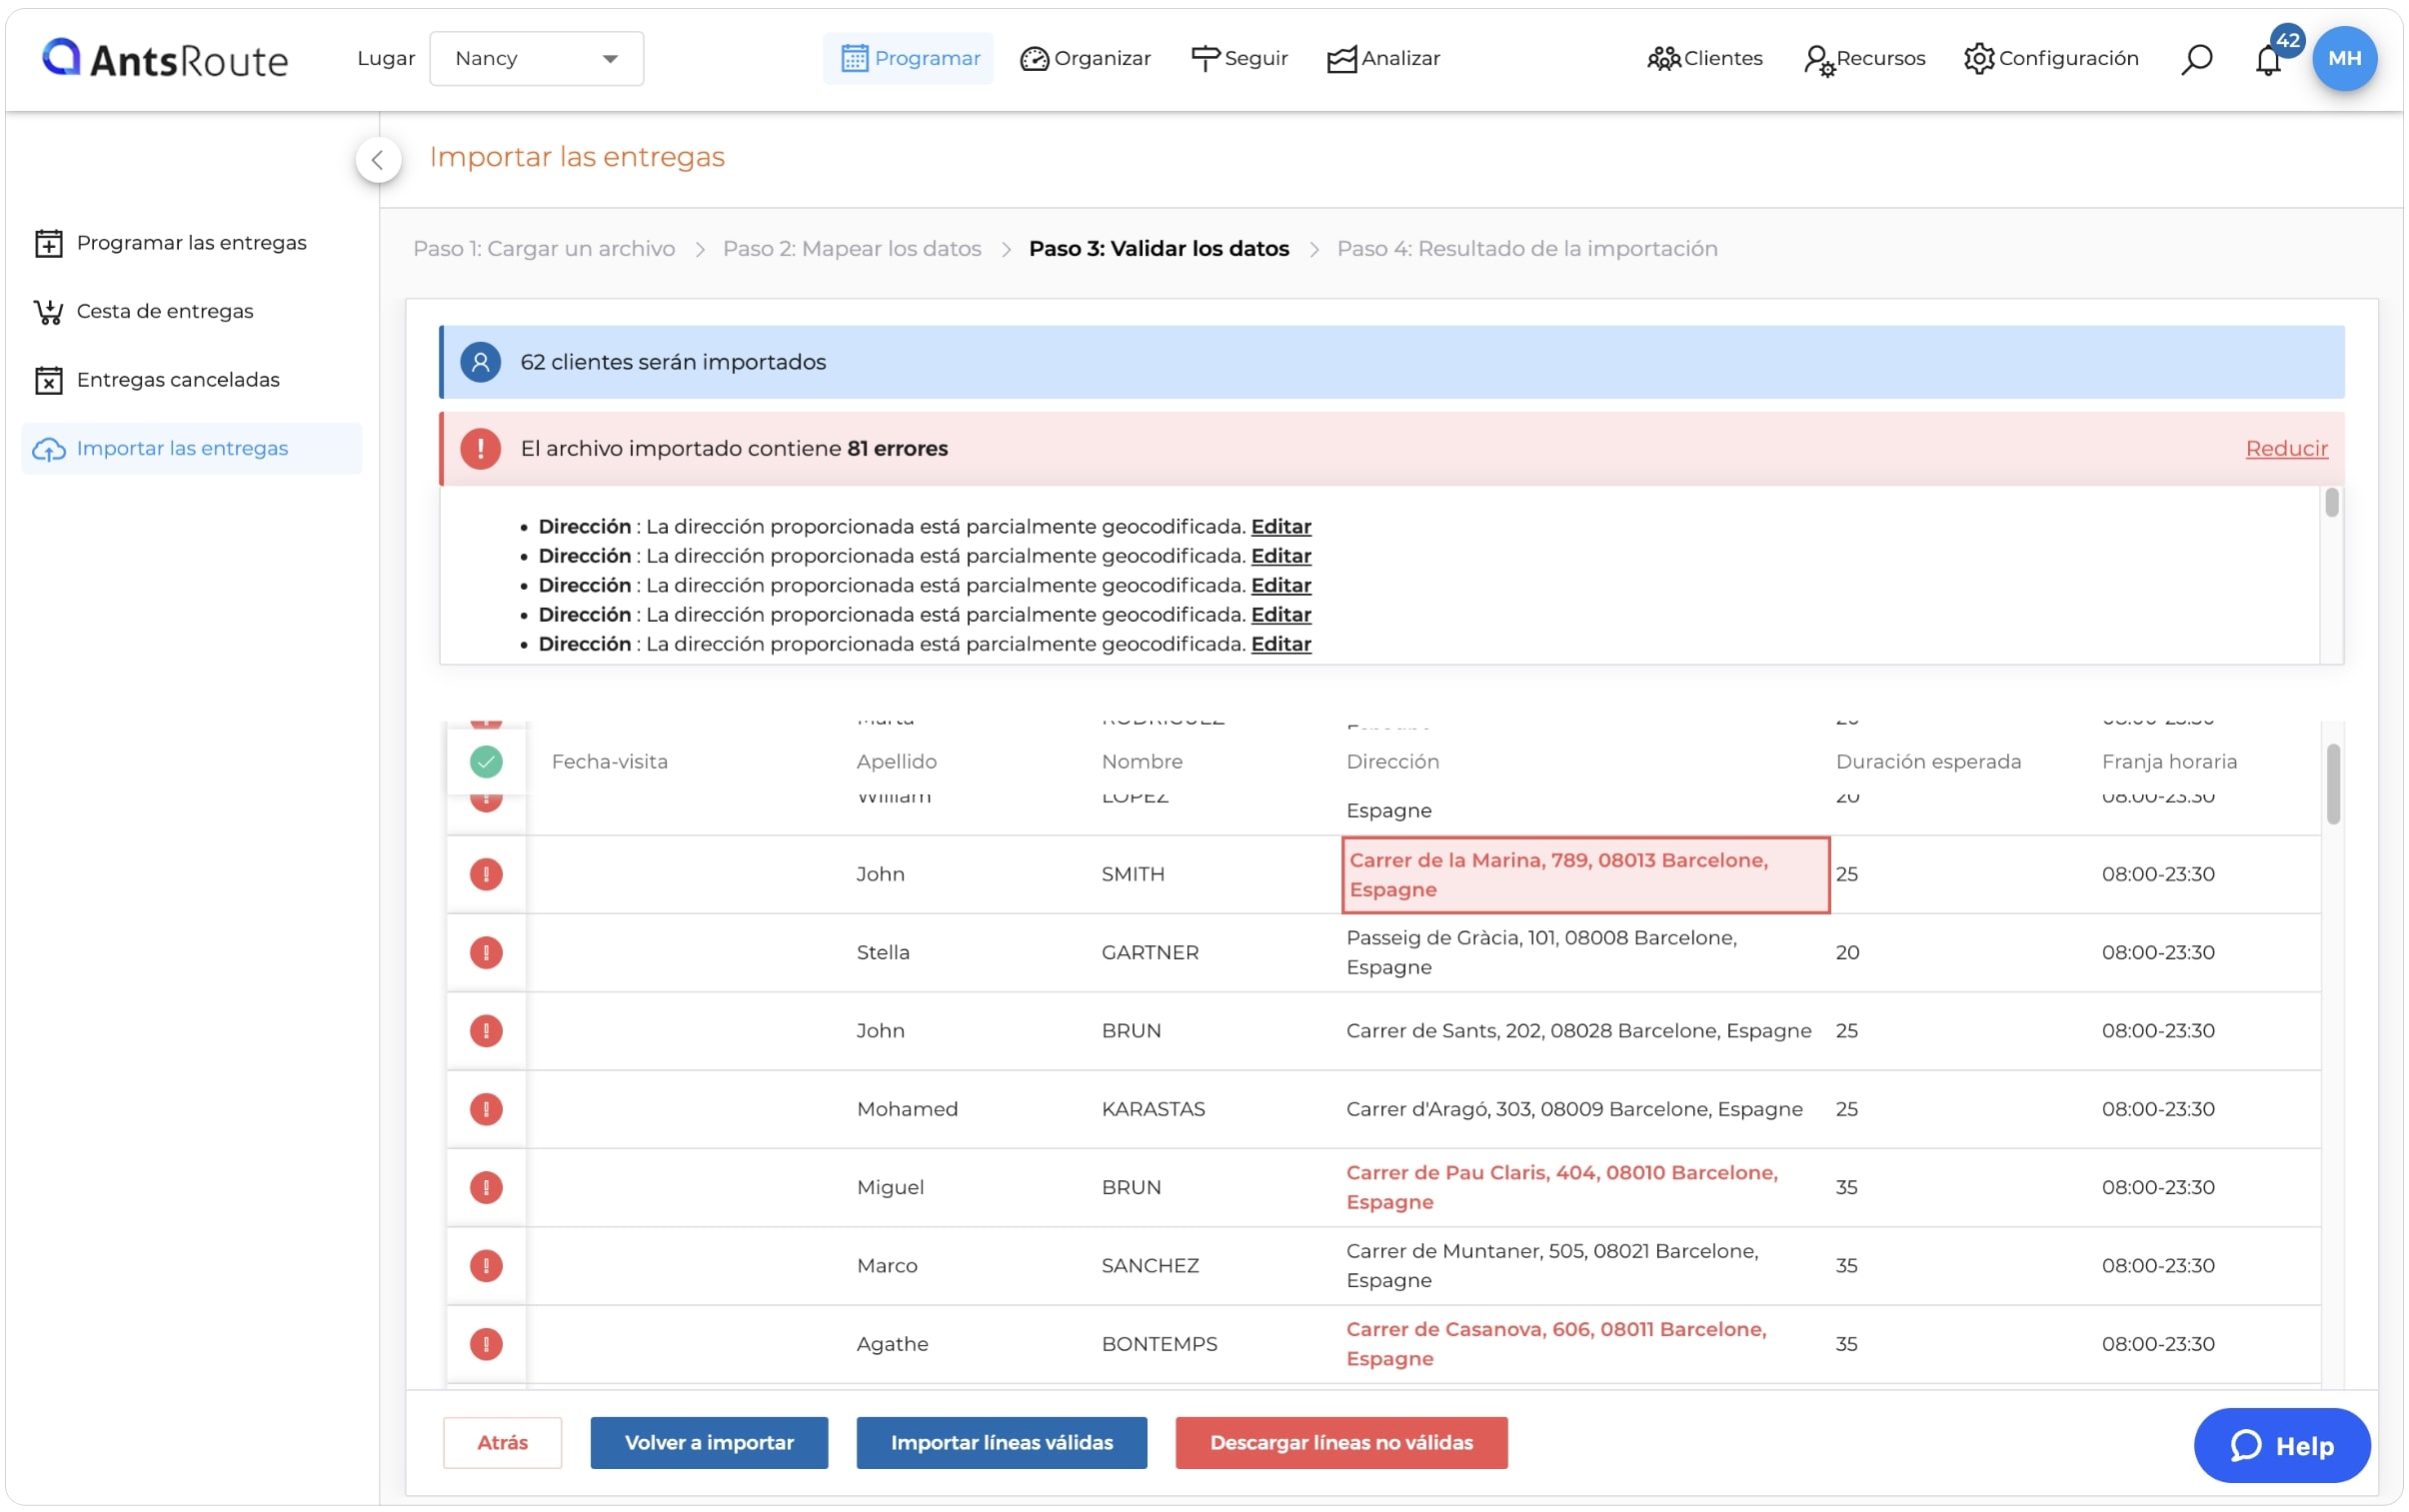Click Importar líneas válidas button
Viewport: 2409px width, 1512px height.
pyautogui.click(x=1001, y=1443)
